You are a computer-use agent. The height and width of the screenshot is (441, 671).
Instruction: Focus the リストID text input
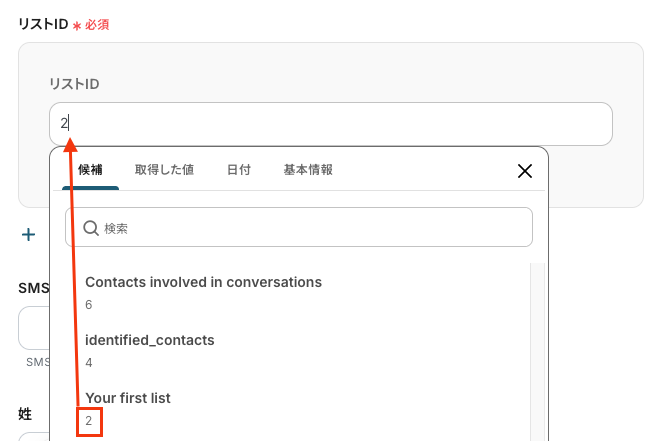330,124
